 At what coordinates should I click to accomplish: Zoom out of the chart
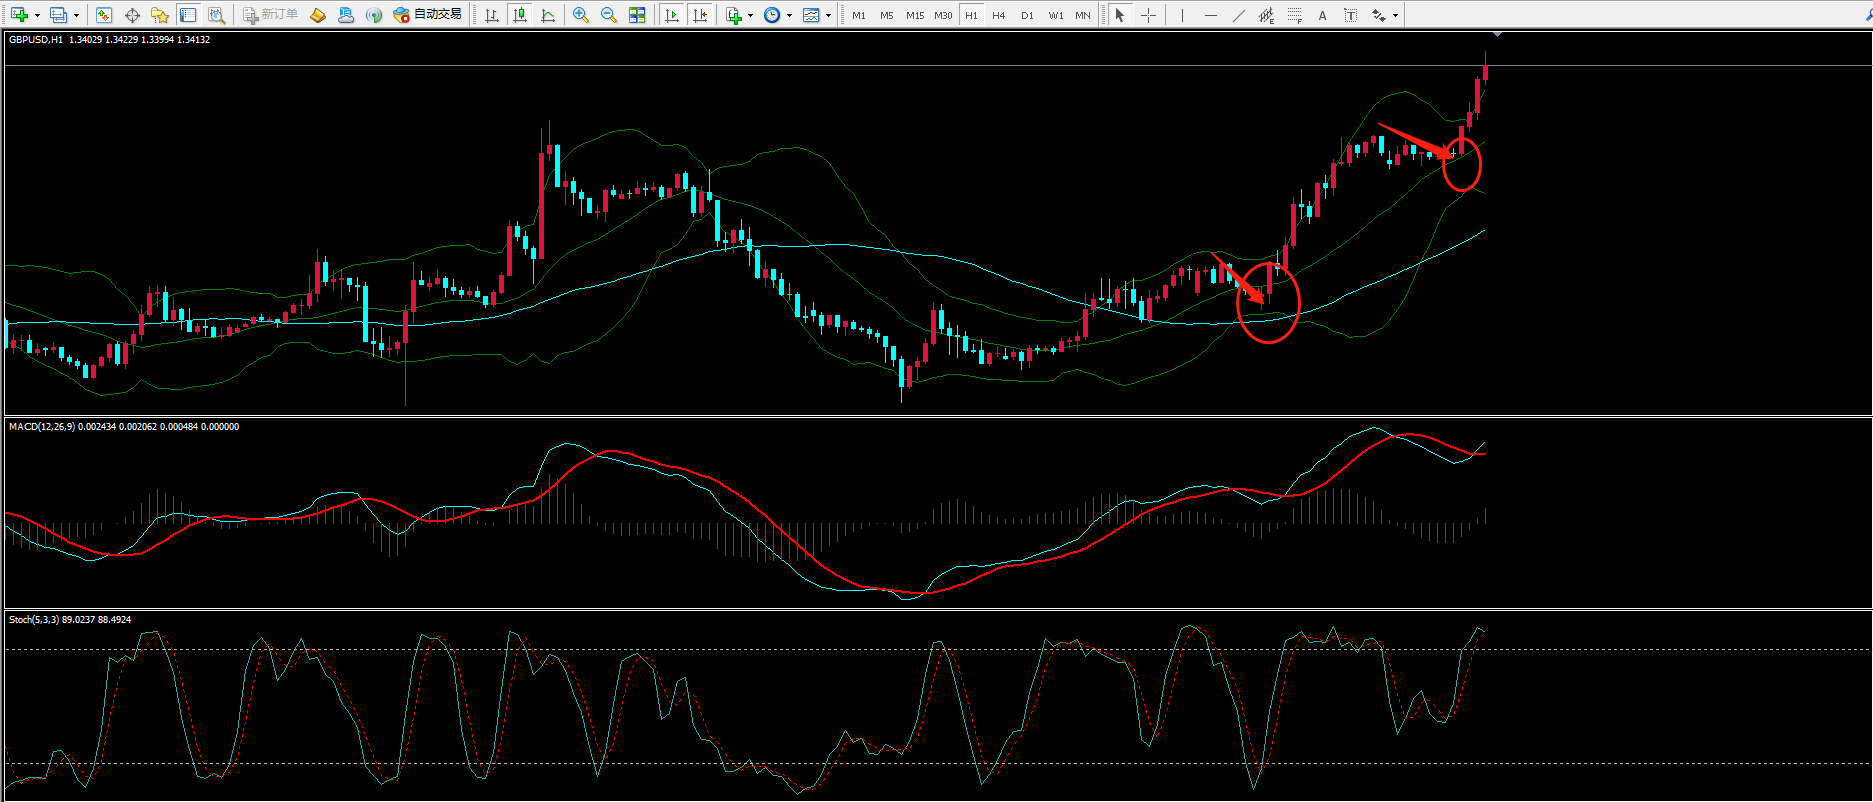coord(608,15)
